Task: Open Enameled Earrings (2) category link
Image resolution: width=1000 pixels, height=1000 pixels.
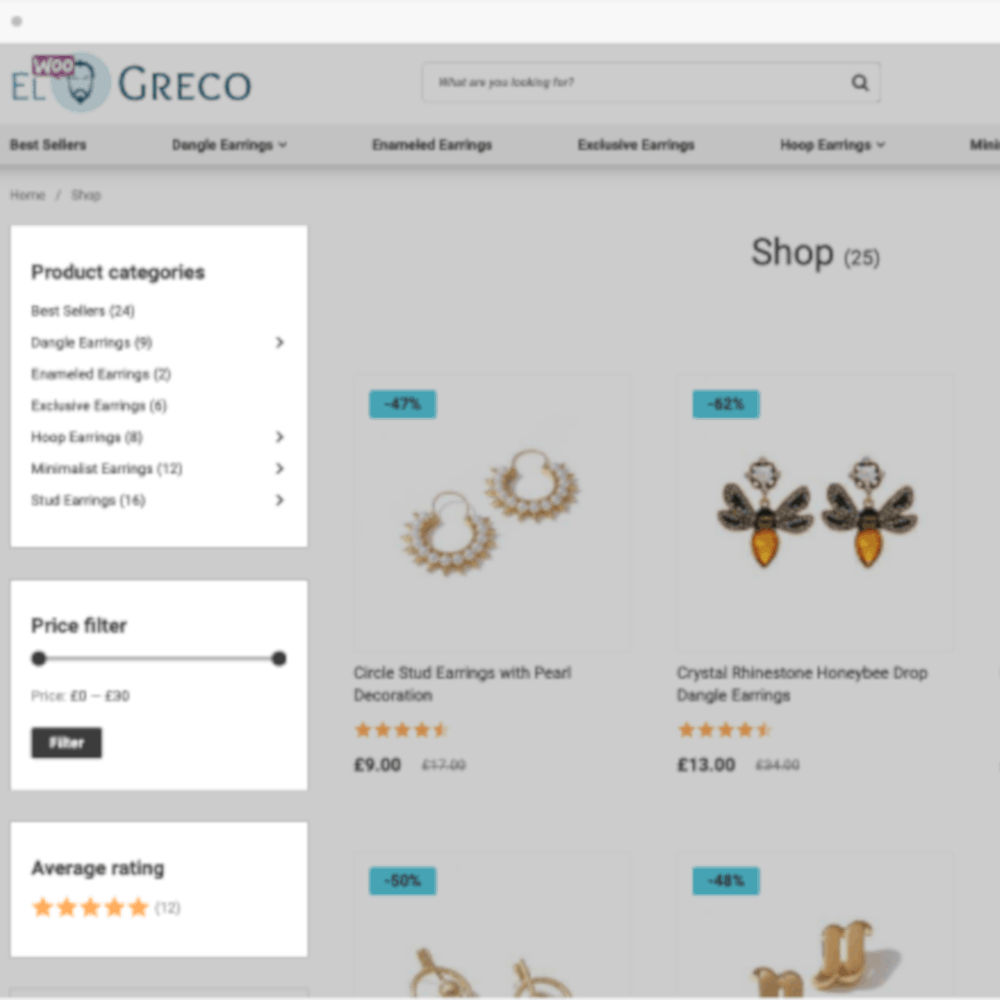Action: pyautogui.click(x=101, y=374)
